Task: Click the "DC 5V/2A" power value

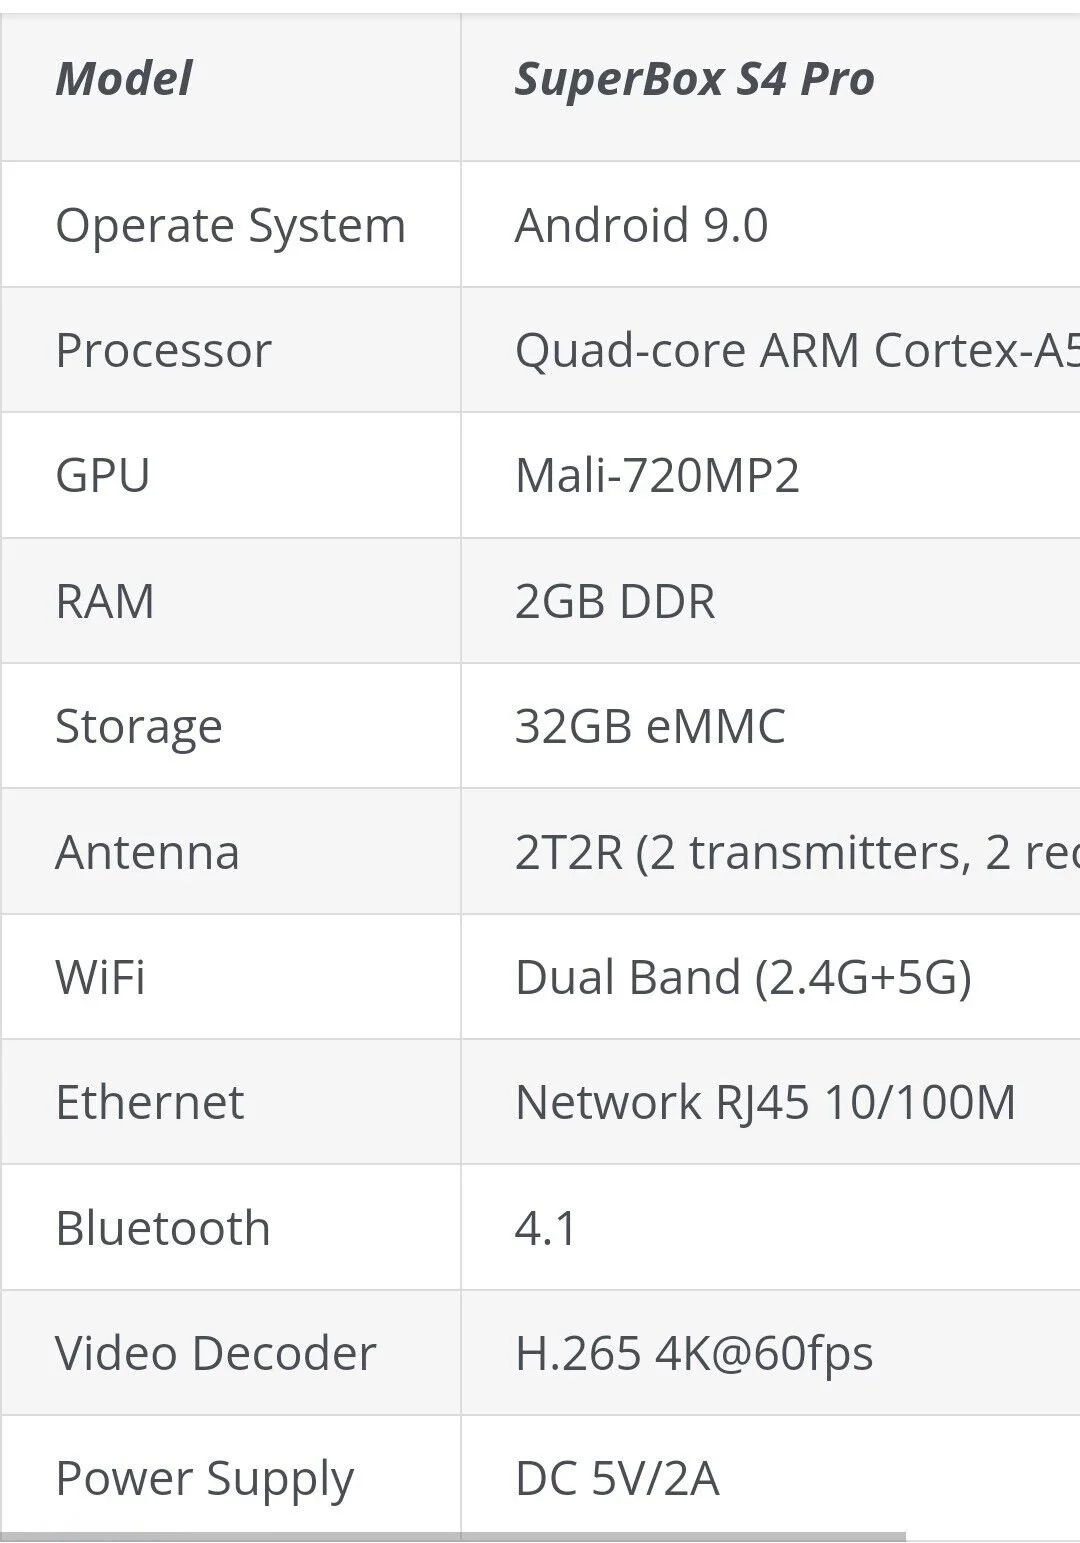Action: (x=617, y=1478)
